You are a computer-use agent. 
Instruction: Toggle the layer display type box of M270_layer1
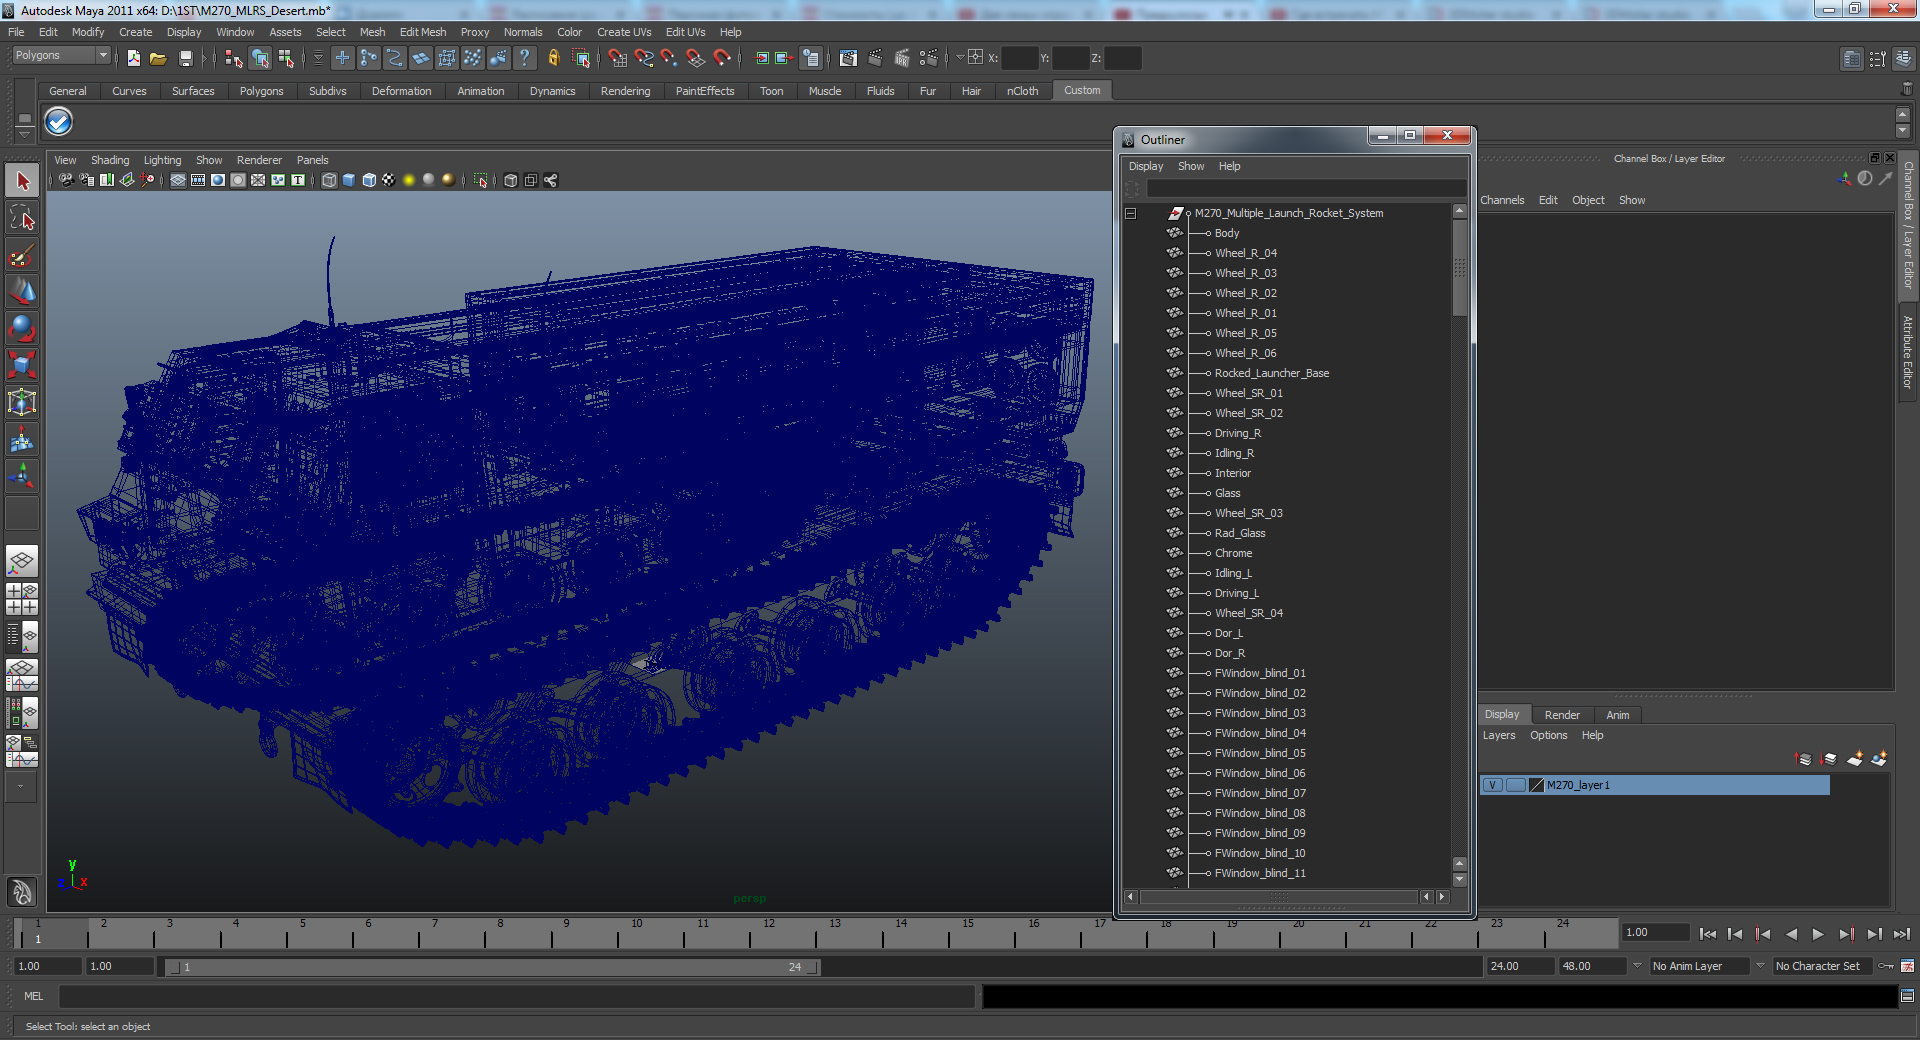1515,785
